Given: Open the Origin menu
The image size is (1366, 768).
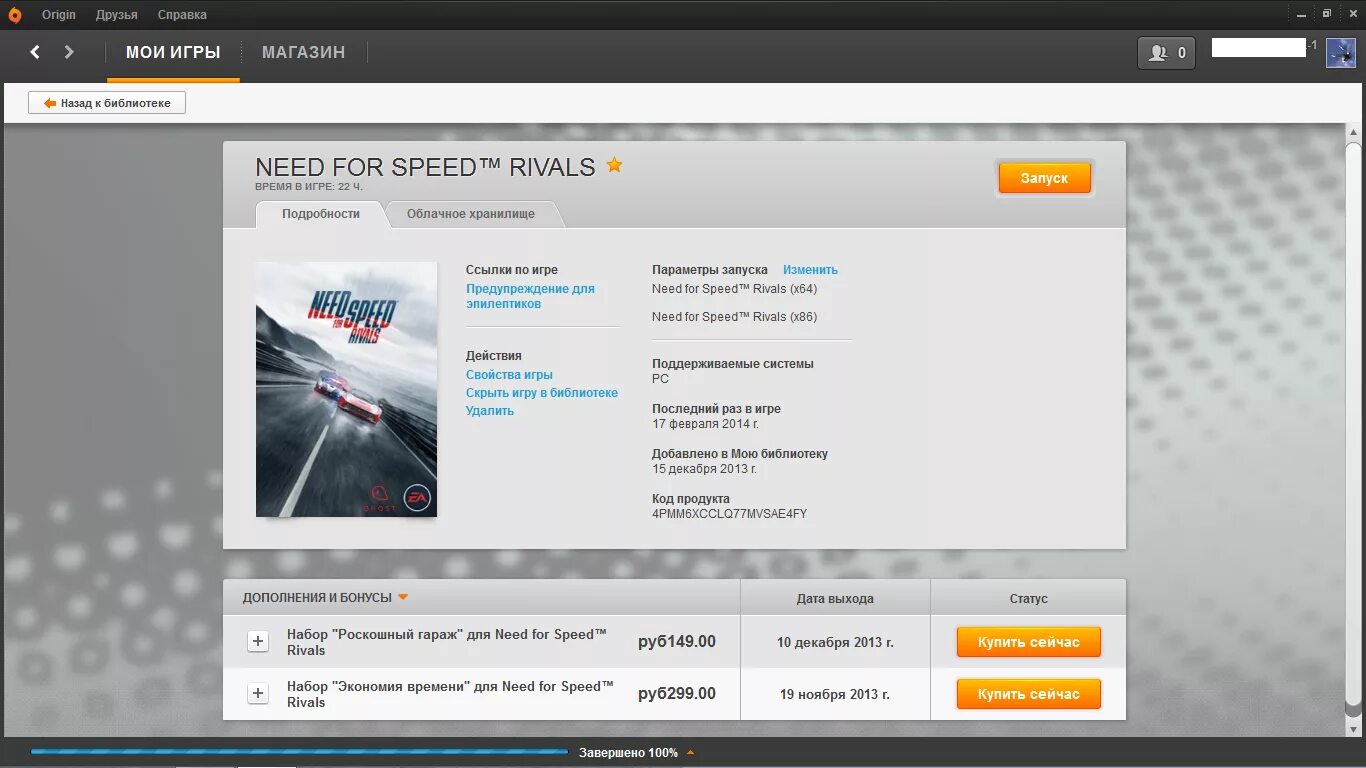Looking at the screenshot, I should tap(59, 15).
